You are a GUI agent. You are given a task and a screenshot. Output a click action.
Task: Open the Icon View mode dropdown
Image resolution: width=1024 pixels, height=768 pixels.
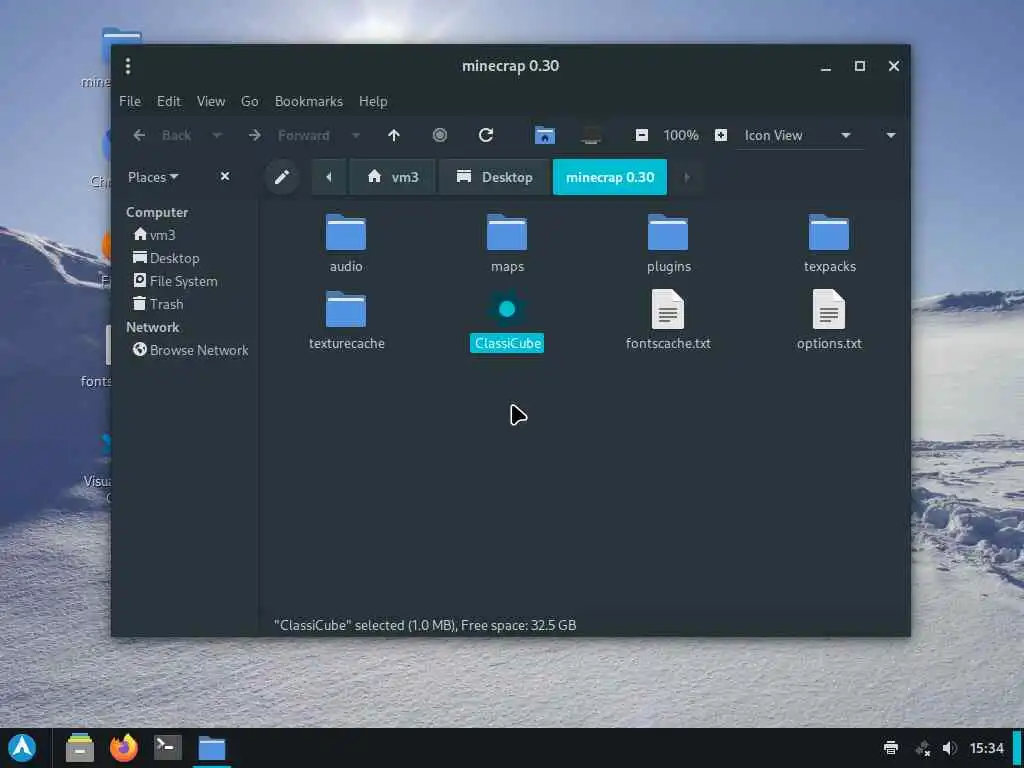tap(799, 135)
